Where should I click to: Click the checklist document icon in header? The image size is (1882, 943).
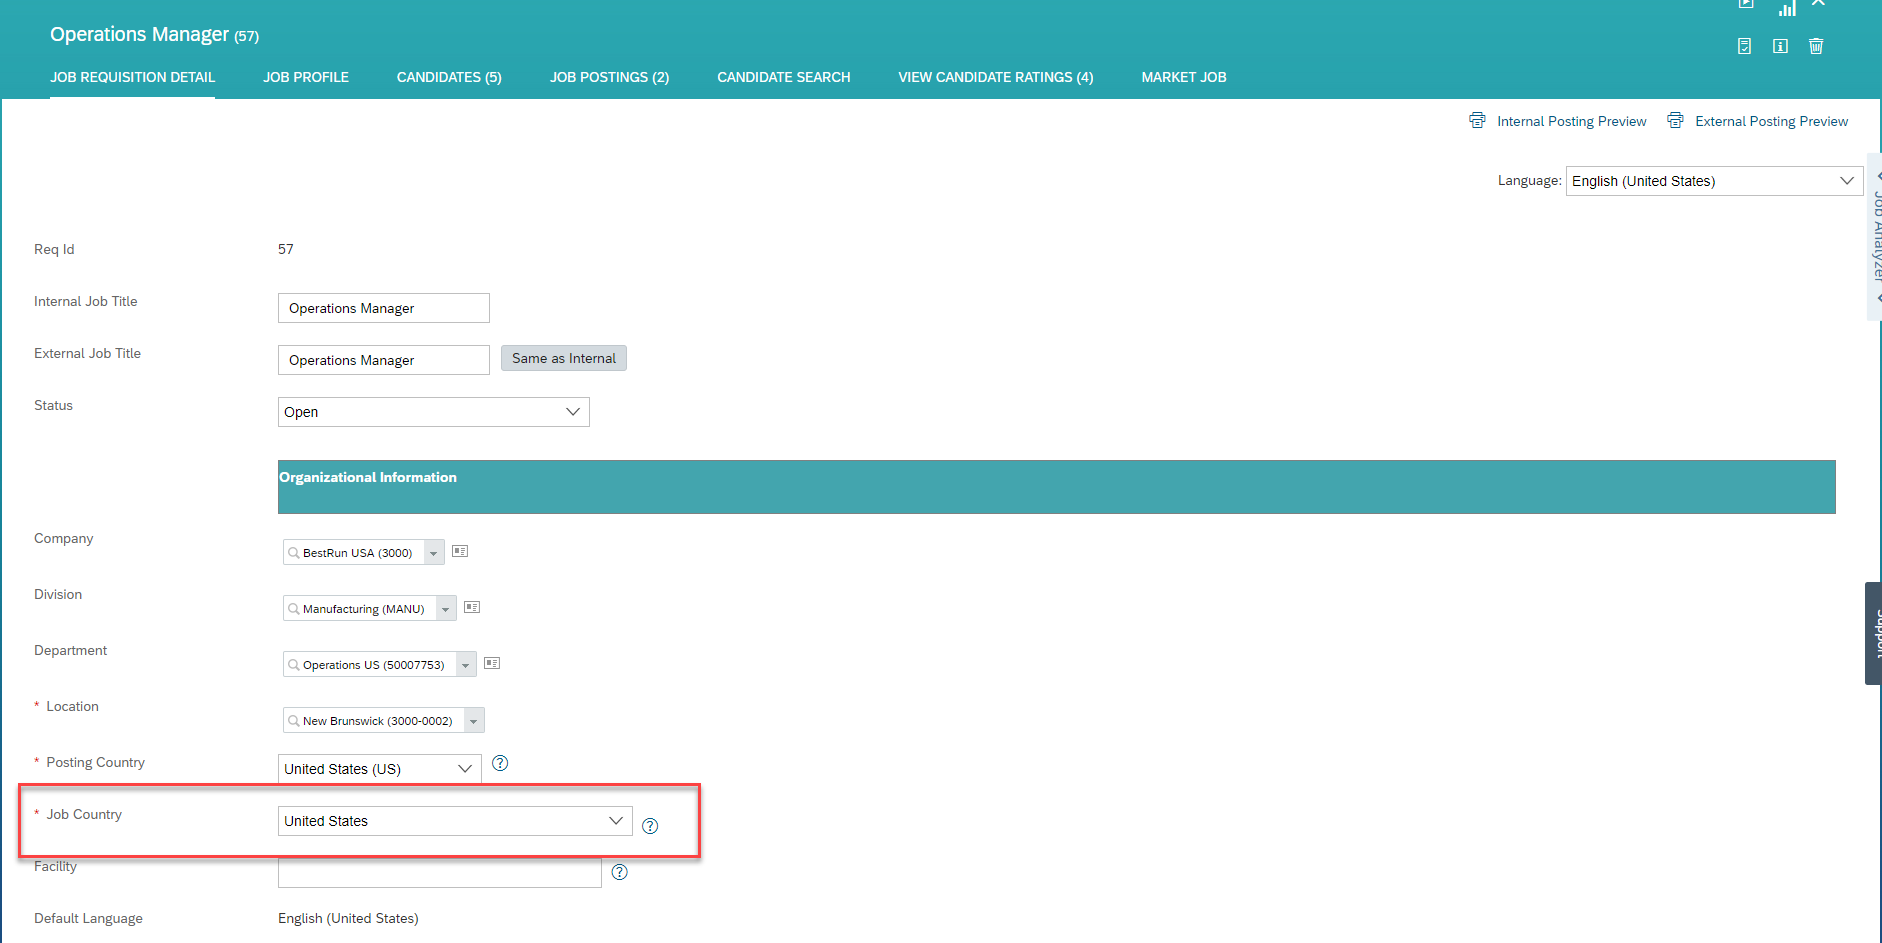(x=1744, y=46)
